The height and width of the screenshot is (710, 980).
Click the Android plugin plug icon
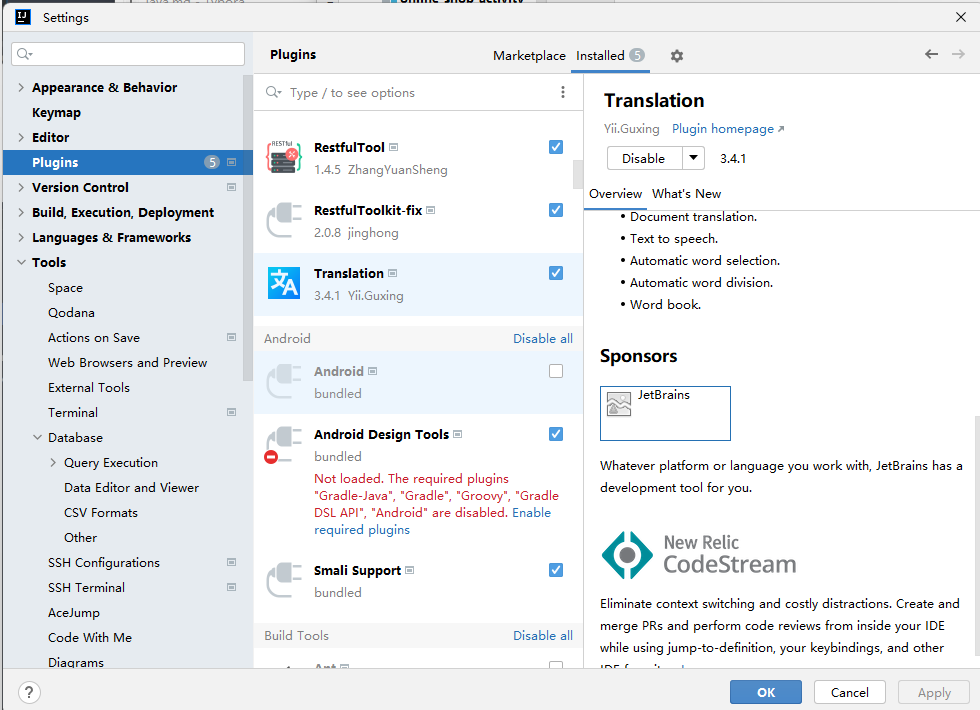(283, 381)
